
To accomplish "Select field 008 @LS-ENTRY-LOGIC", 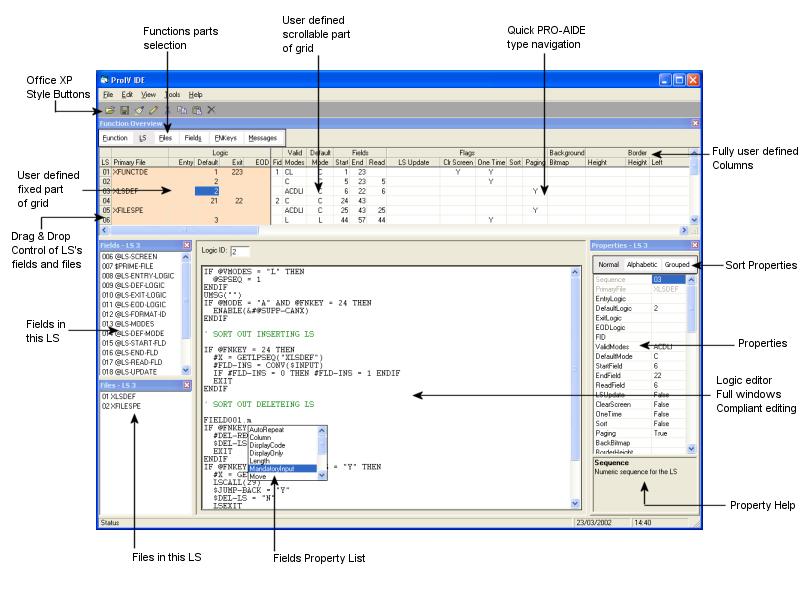I will tap(138, 276).
